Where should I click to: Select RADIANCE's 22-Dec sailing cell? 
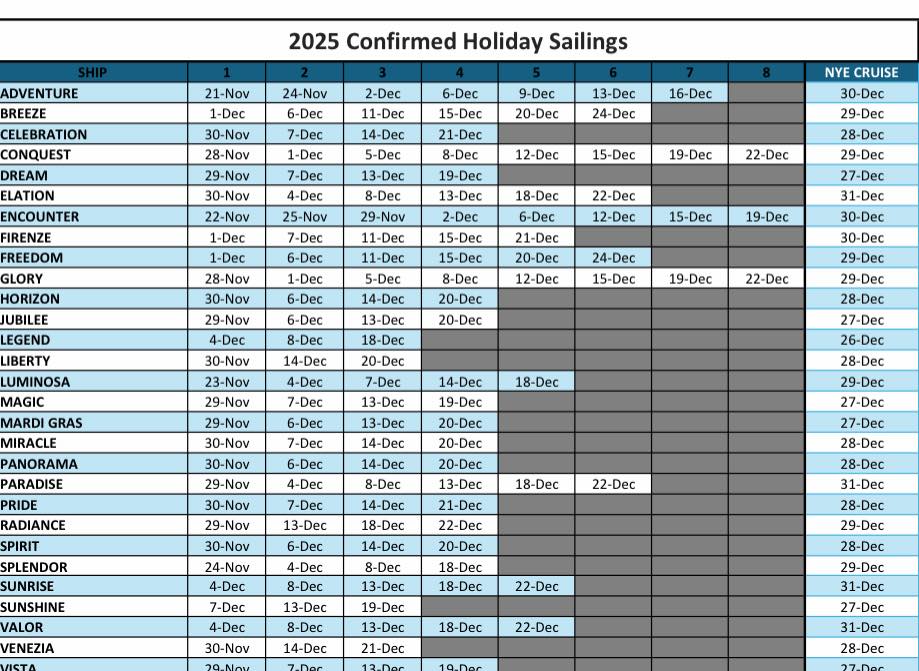pos(459,525)
